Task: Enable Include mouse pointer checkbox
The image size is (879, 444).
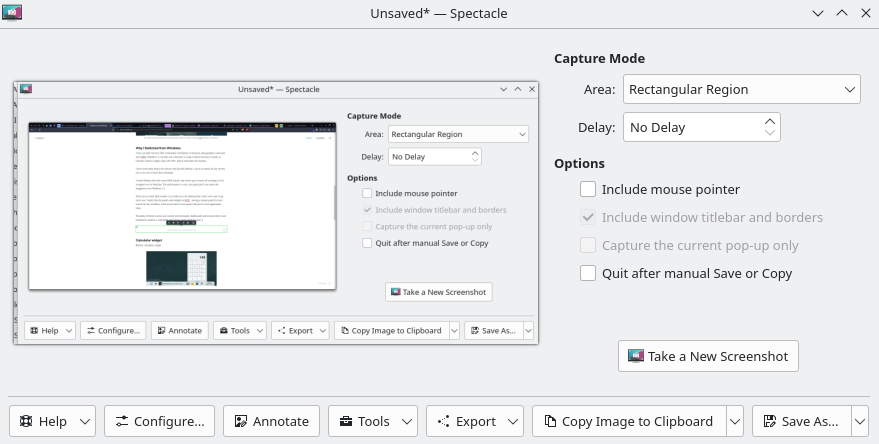Action: (x=588, y=189)
